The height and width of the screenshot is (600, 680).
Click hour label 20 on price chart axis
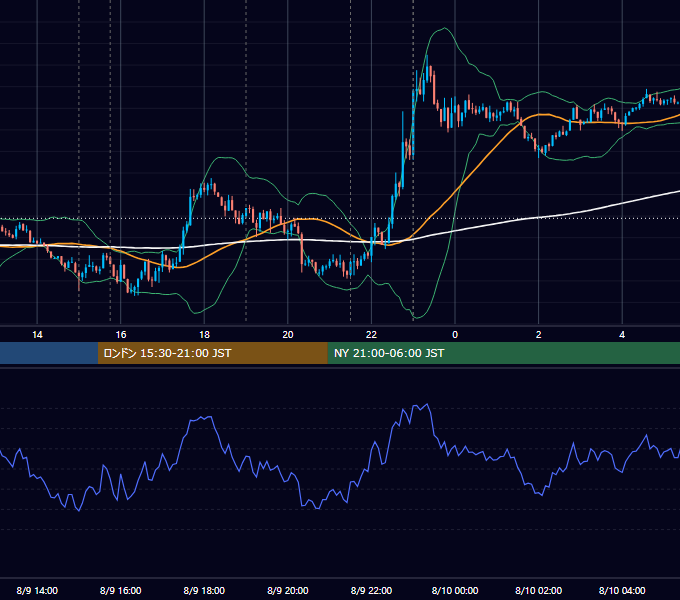(288, 335)
